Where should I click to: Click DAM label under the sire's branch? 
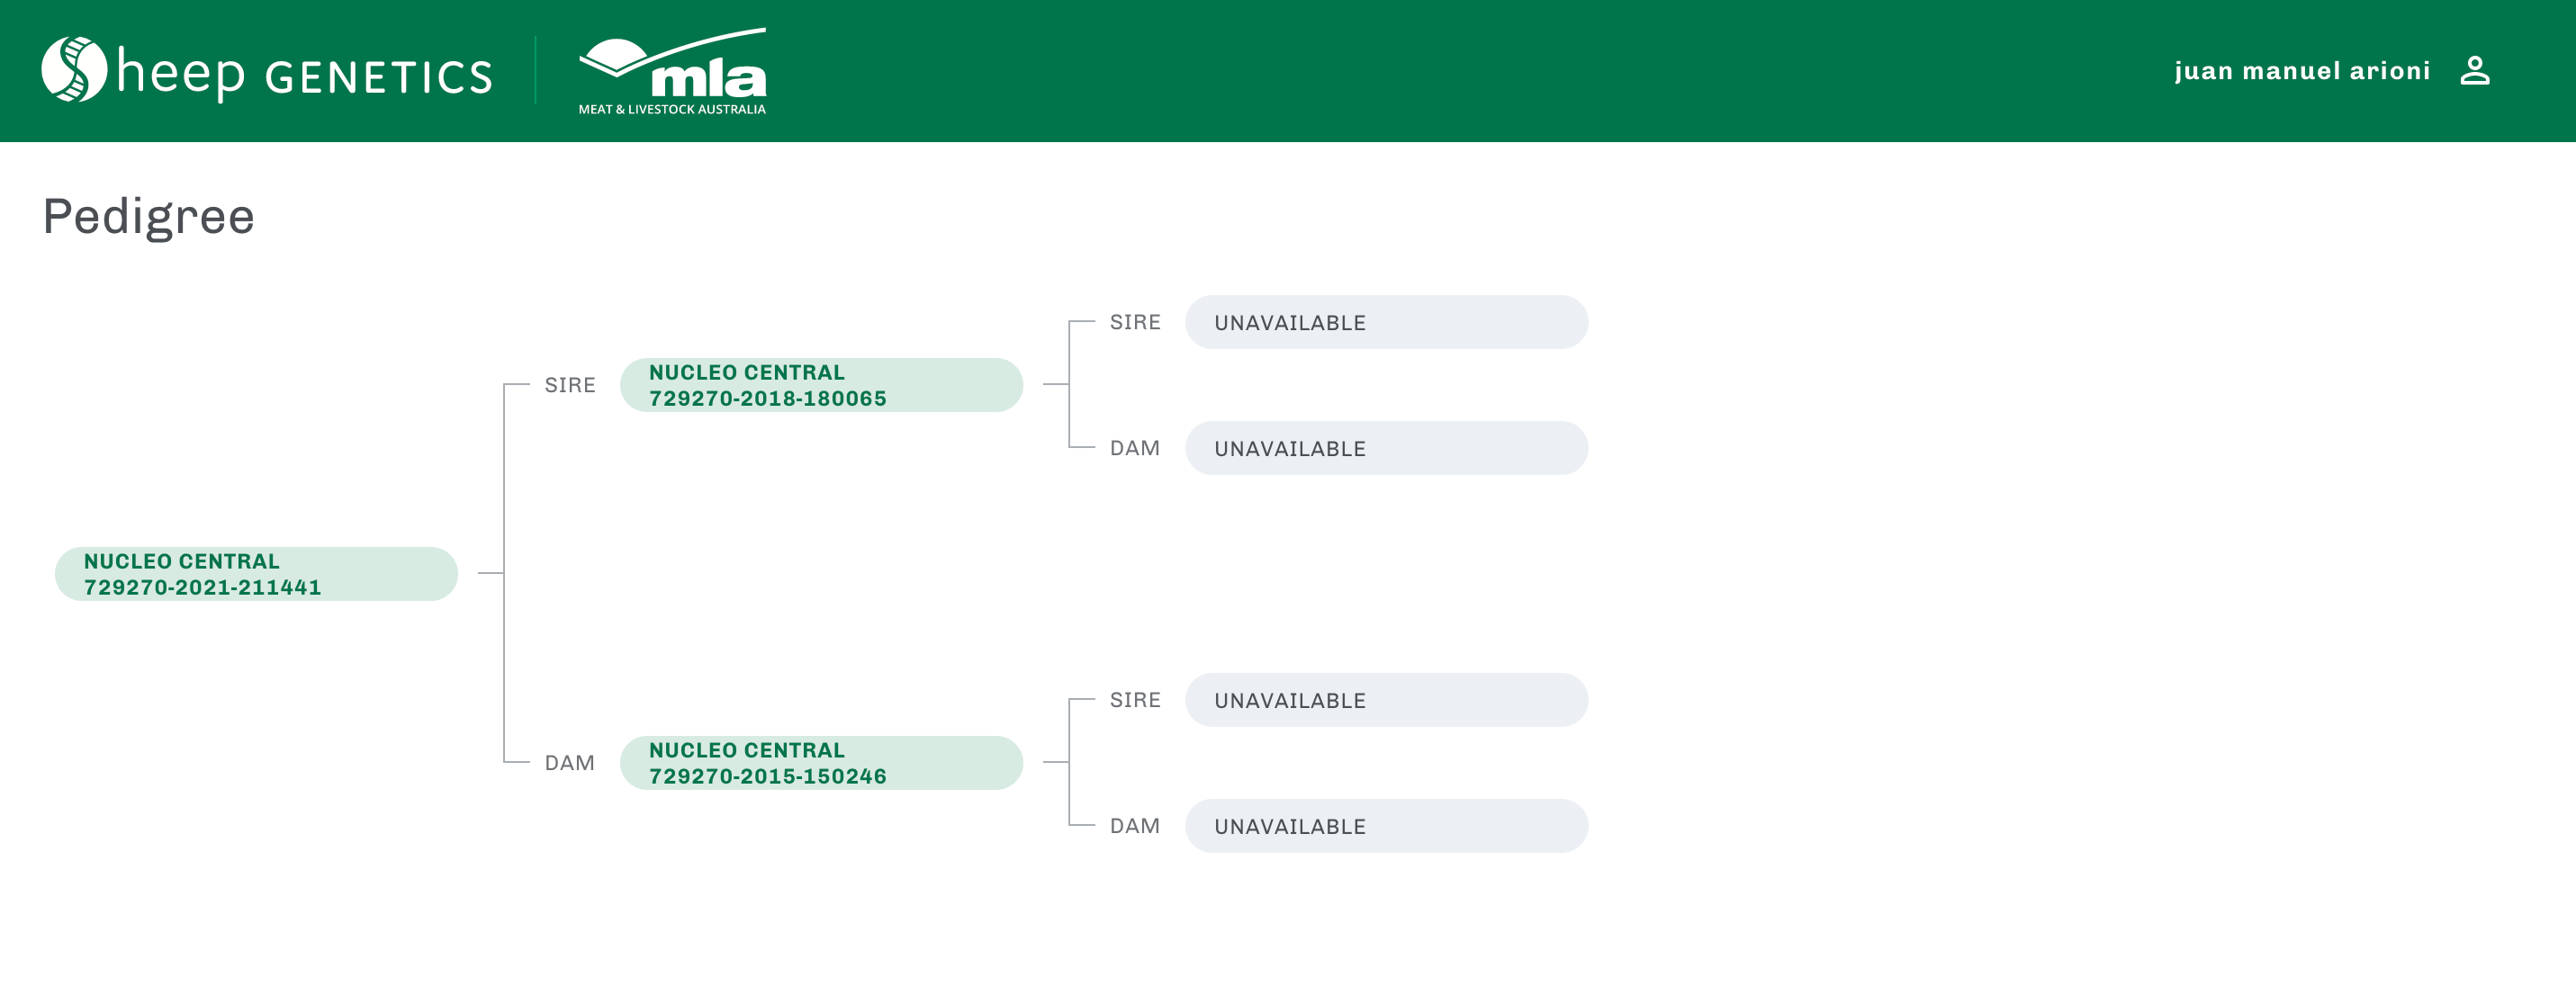coord(1135,448)
